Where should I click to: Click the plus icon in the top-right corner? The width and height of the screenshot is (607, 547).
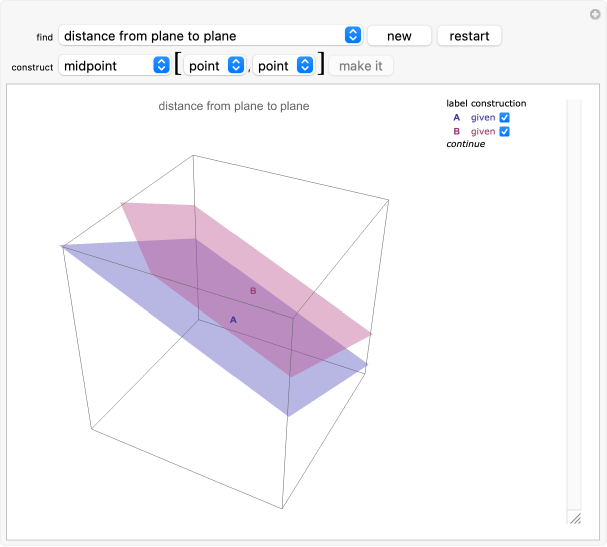click(596, 14)
